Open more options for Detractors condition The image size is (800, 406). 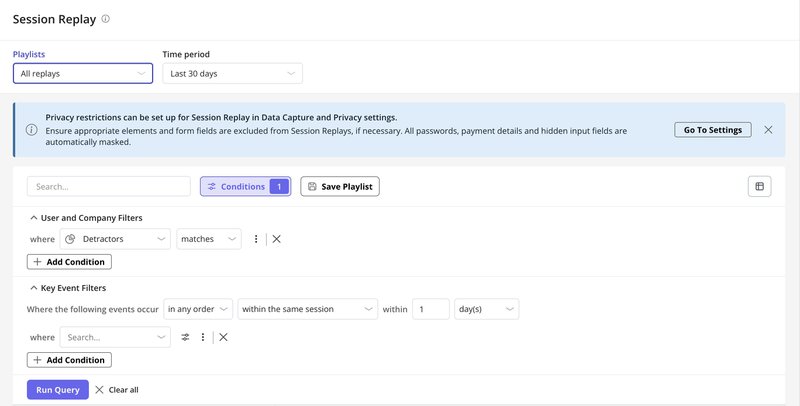tap(256, 239)
